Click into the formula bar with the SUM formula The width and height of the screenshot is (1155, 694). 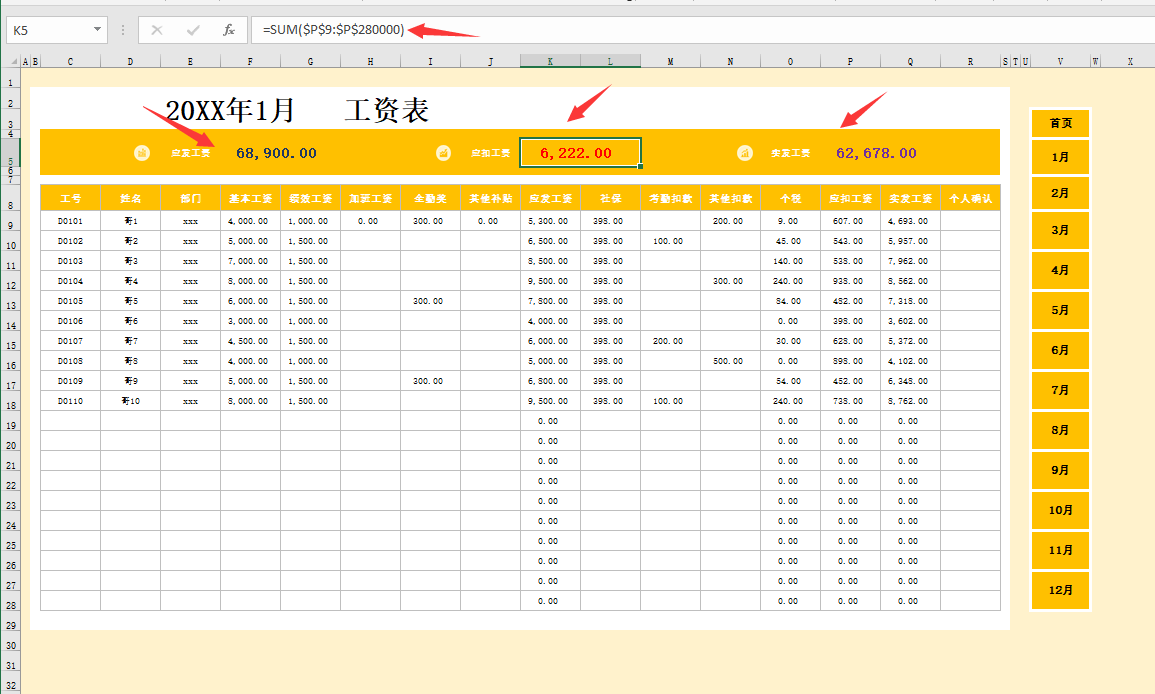701,30
